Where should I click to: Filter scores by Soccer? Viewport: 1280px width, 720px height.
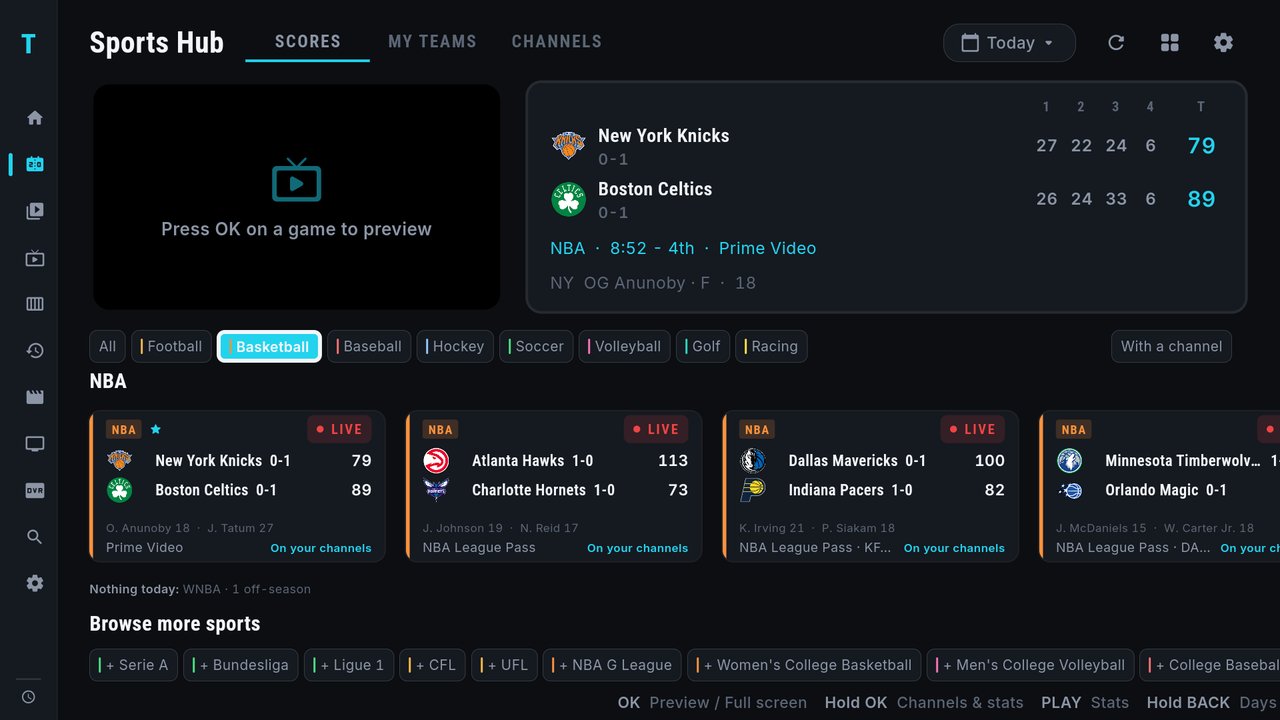click(x=536, y=346)
